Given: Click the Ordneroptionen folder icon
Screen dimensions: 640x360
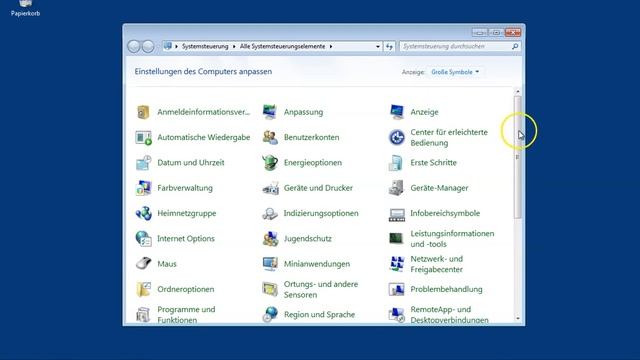Looking at the screenshot, I should [x=143, y=289].
